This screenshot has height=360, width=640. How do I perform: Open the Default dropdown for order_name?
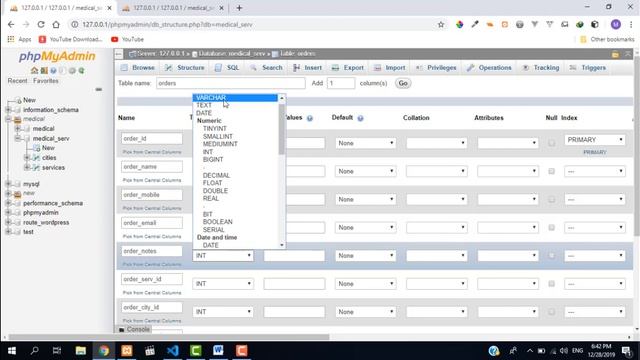coord(365,171)
